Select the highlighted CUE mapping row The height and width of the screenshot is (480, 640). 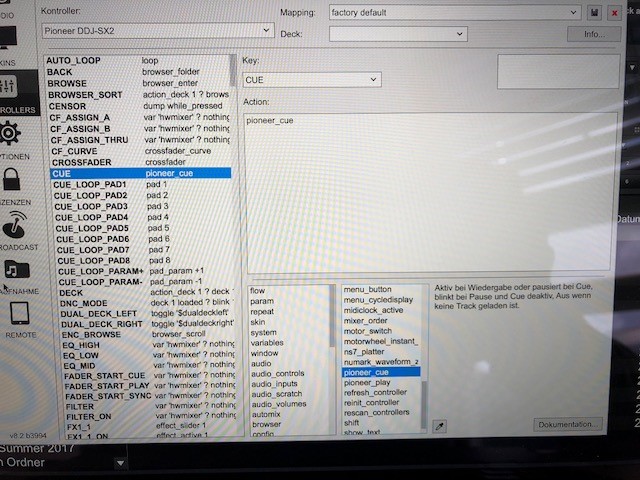point(141,173)
